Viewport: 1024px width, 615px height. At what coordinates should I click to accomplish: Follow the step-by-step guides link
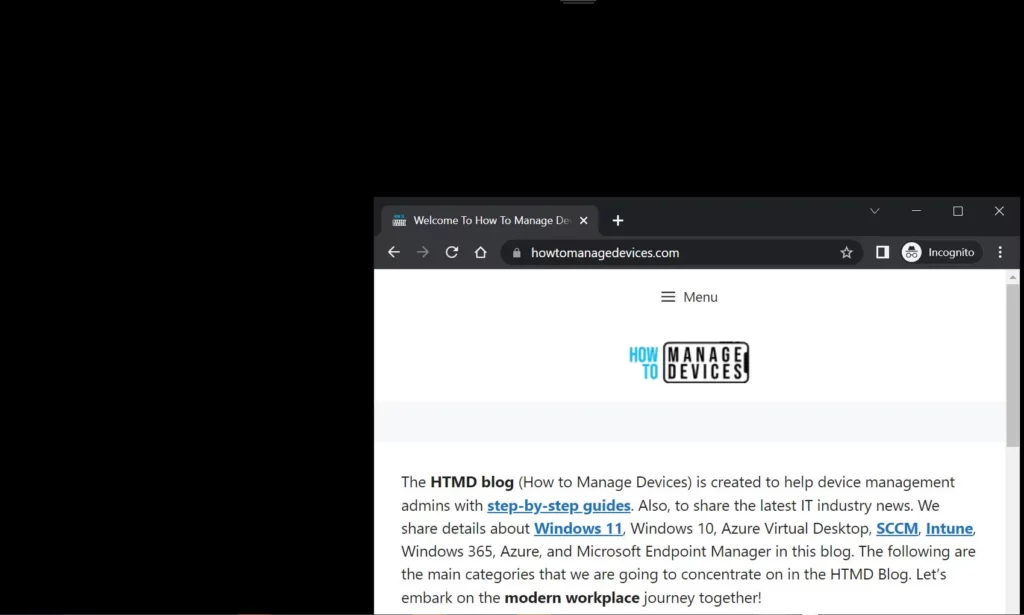tap(558, 505)
